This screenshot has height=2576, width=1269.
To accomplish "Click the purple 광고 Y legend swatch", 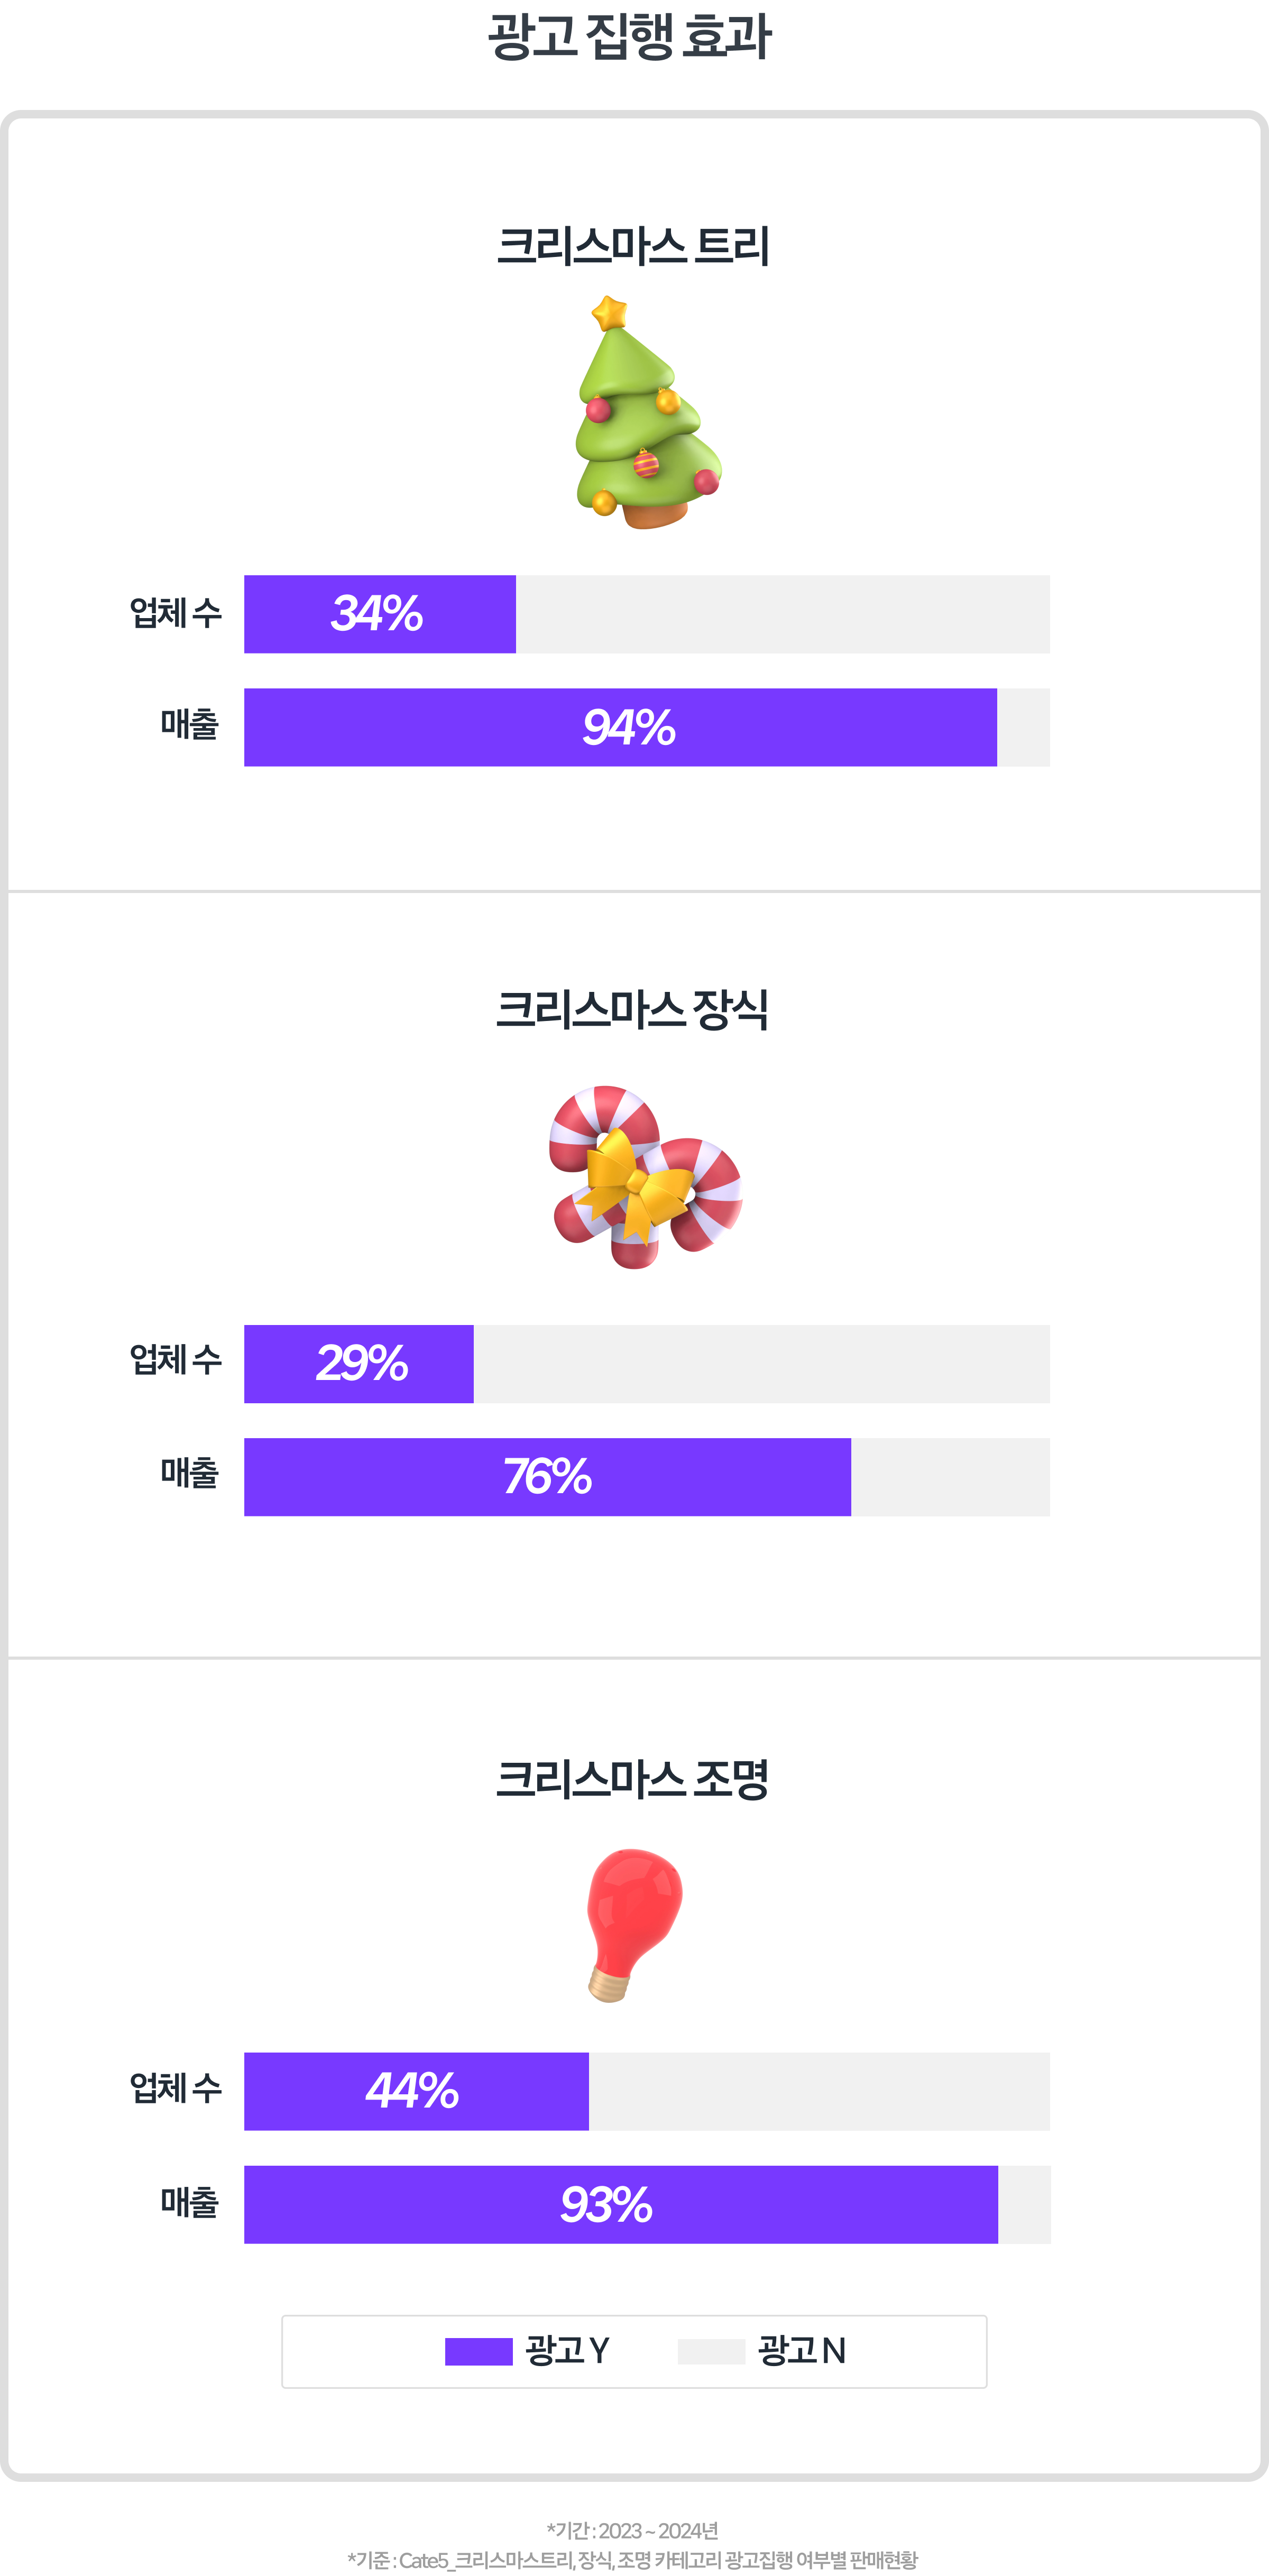I will point(478,2351).
